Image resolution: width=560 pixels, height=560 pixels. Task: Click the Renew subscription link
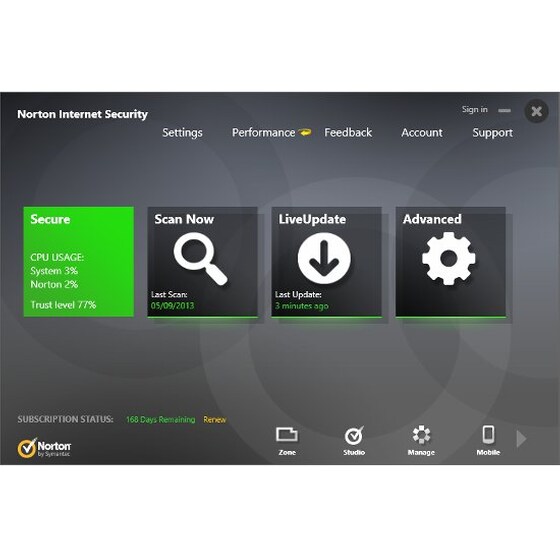[x=215, y=420]
